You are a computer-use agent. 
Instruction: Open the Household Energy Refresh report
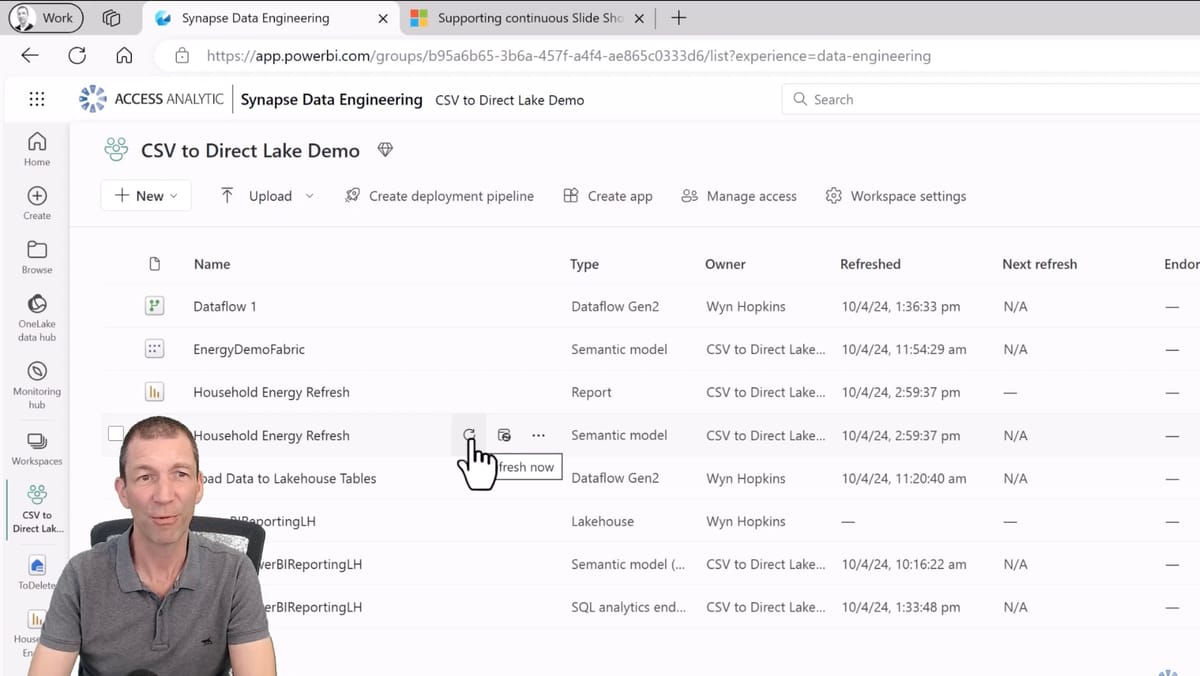pyautogui.click(x=271, y=392)
